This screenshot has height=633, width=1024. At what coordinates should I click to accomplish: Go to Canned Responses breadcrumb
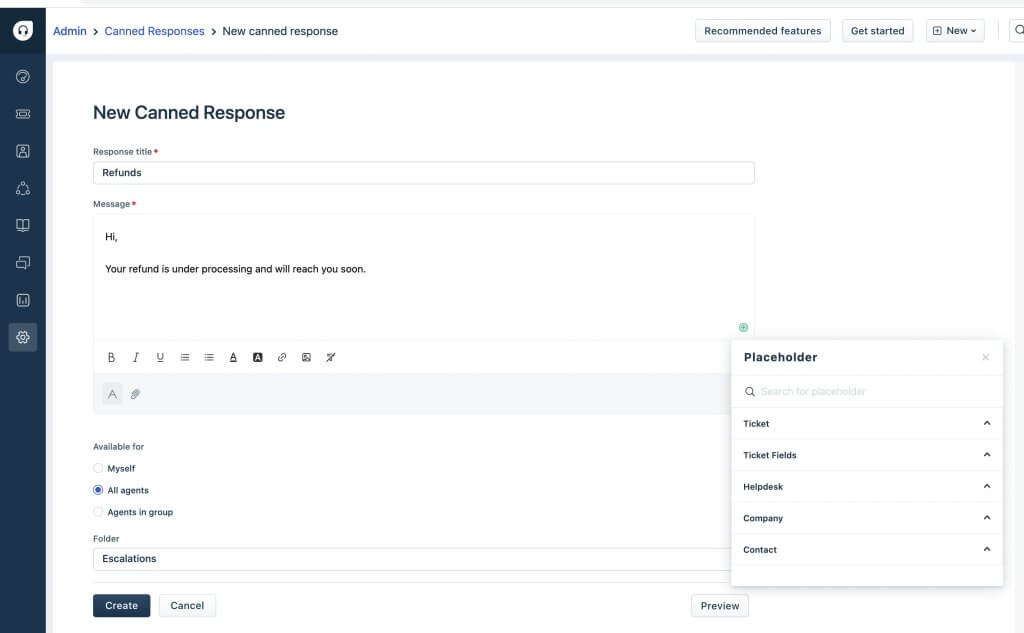[154, 31]
